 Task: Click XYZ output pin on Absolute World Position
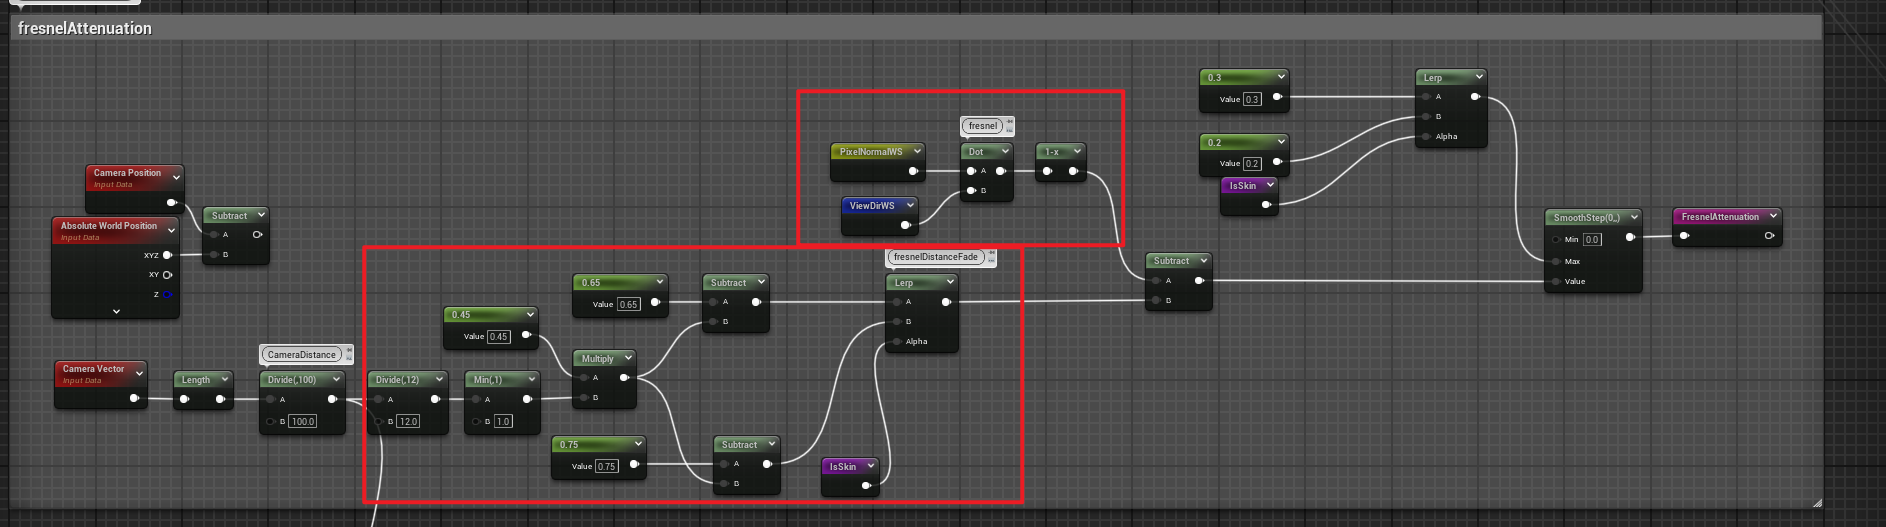[x=167, y=255]
